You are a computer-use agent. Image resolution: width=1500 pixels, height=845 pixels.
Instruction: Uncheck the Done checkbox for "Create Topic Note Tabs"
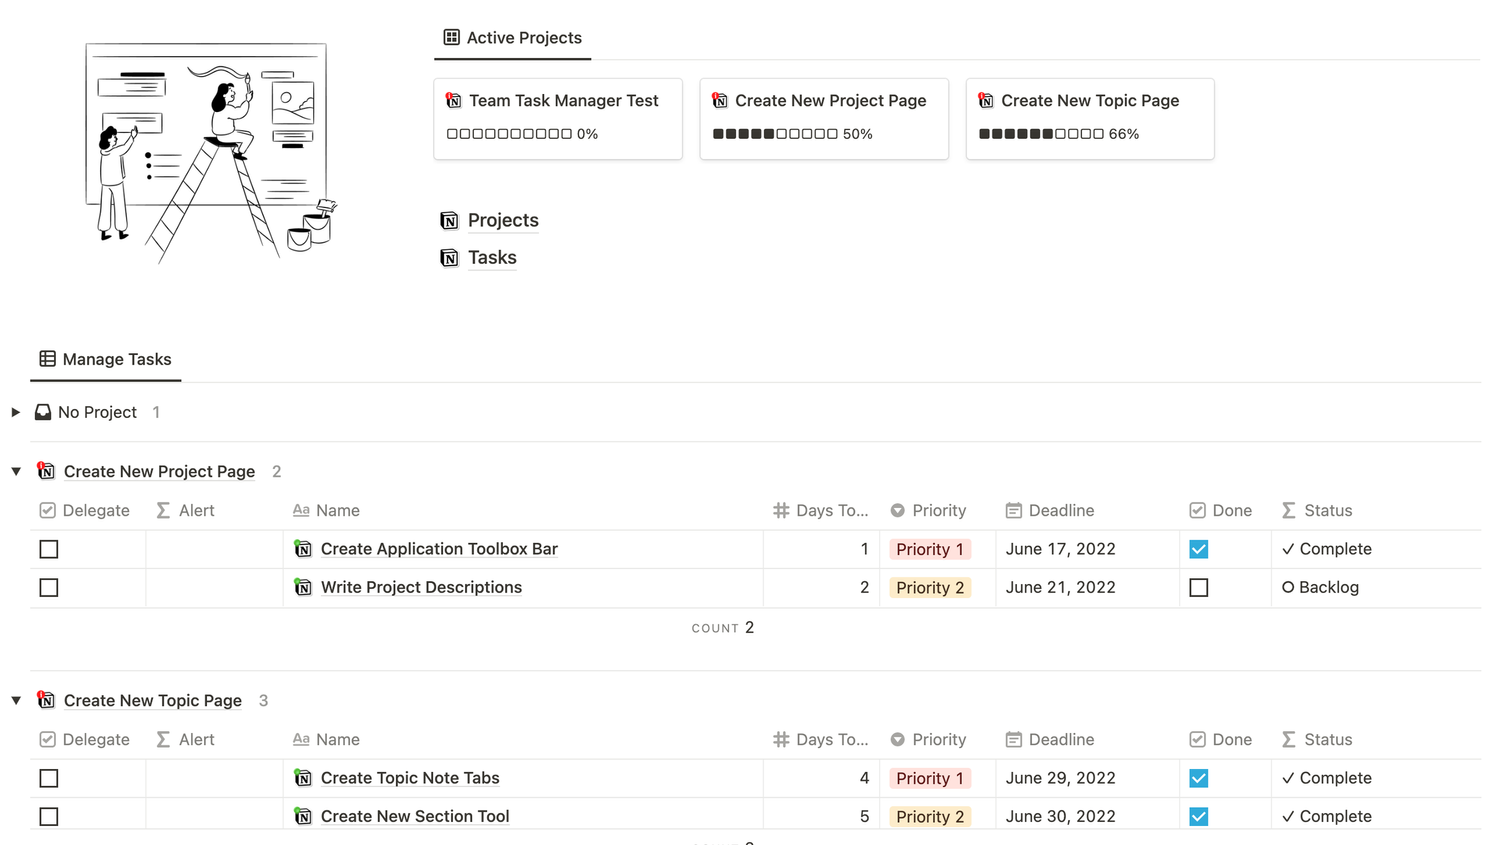point(1198,778)
